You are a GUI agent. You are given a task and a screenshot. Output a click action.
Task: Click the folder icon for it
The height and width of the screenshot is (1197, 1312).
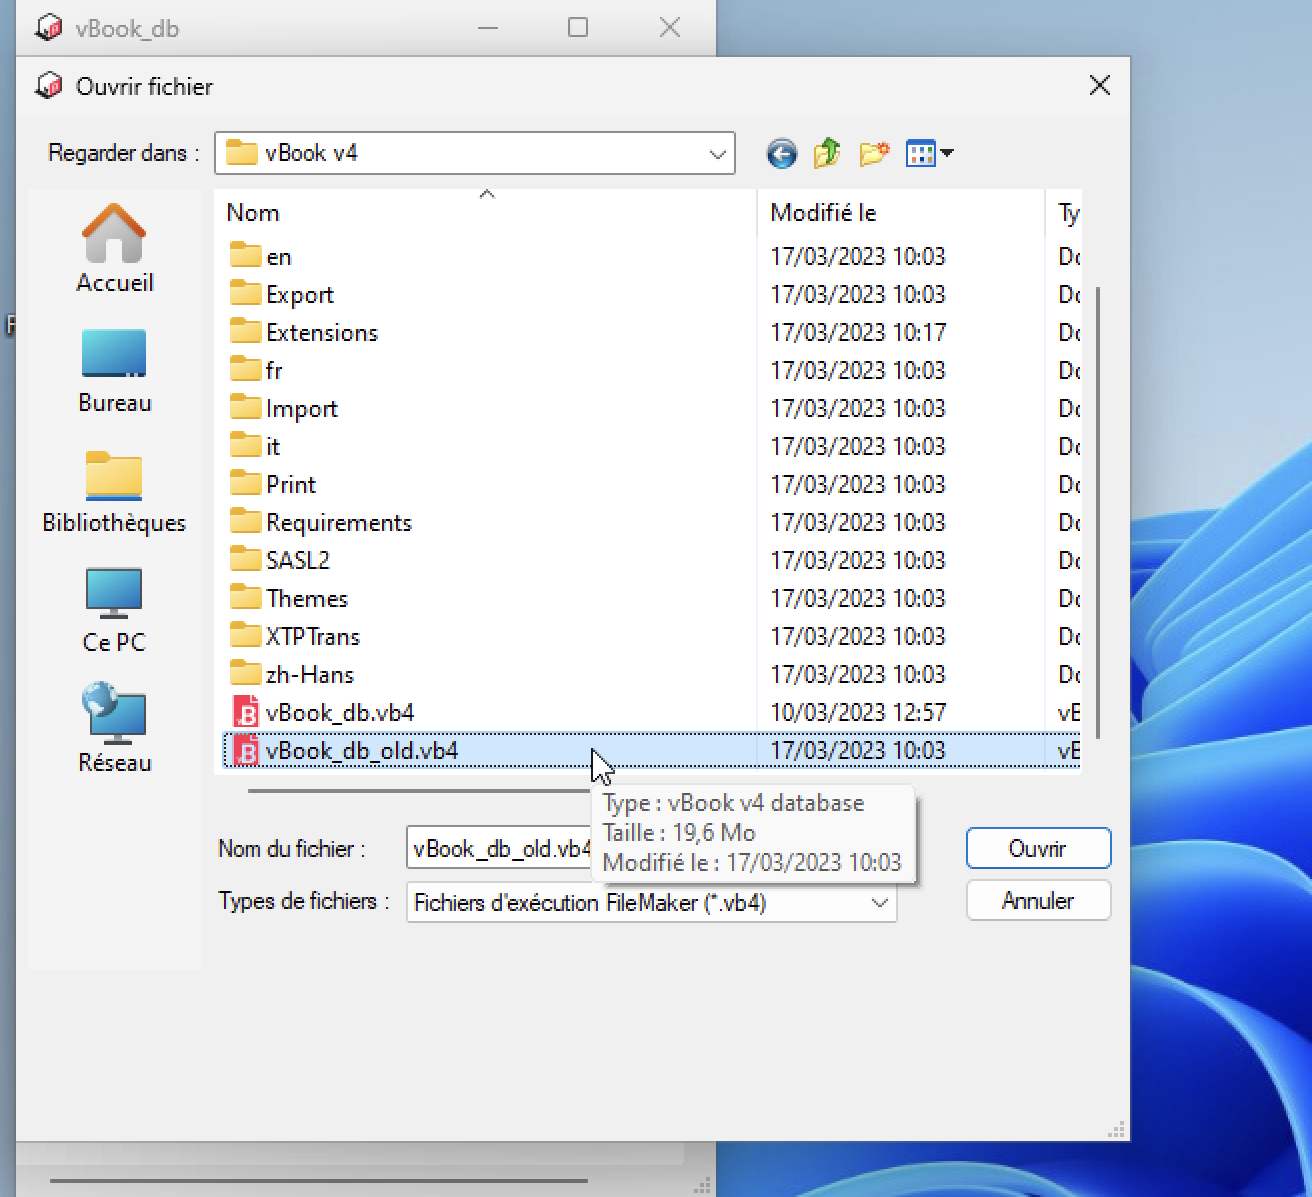(x=245, y=446)
